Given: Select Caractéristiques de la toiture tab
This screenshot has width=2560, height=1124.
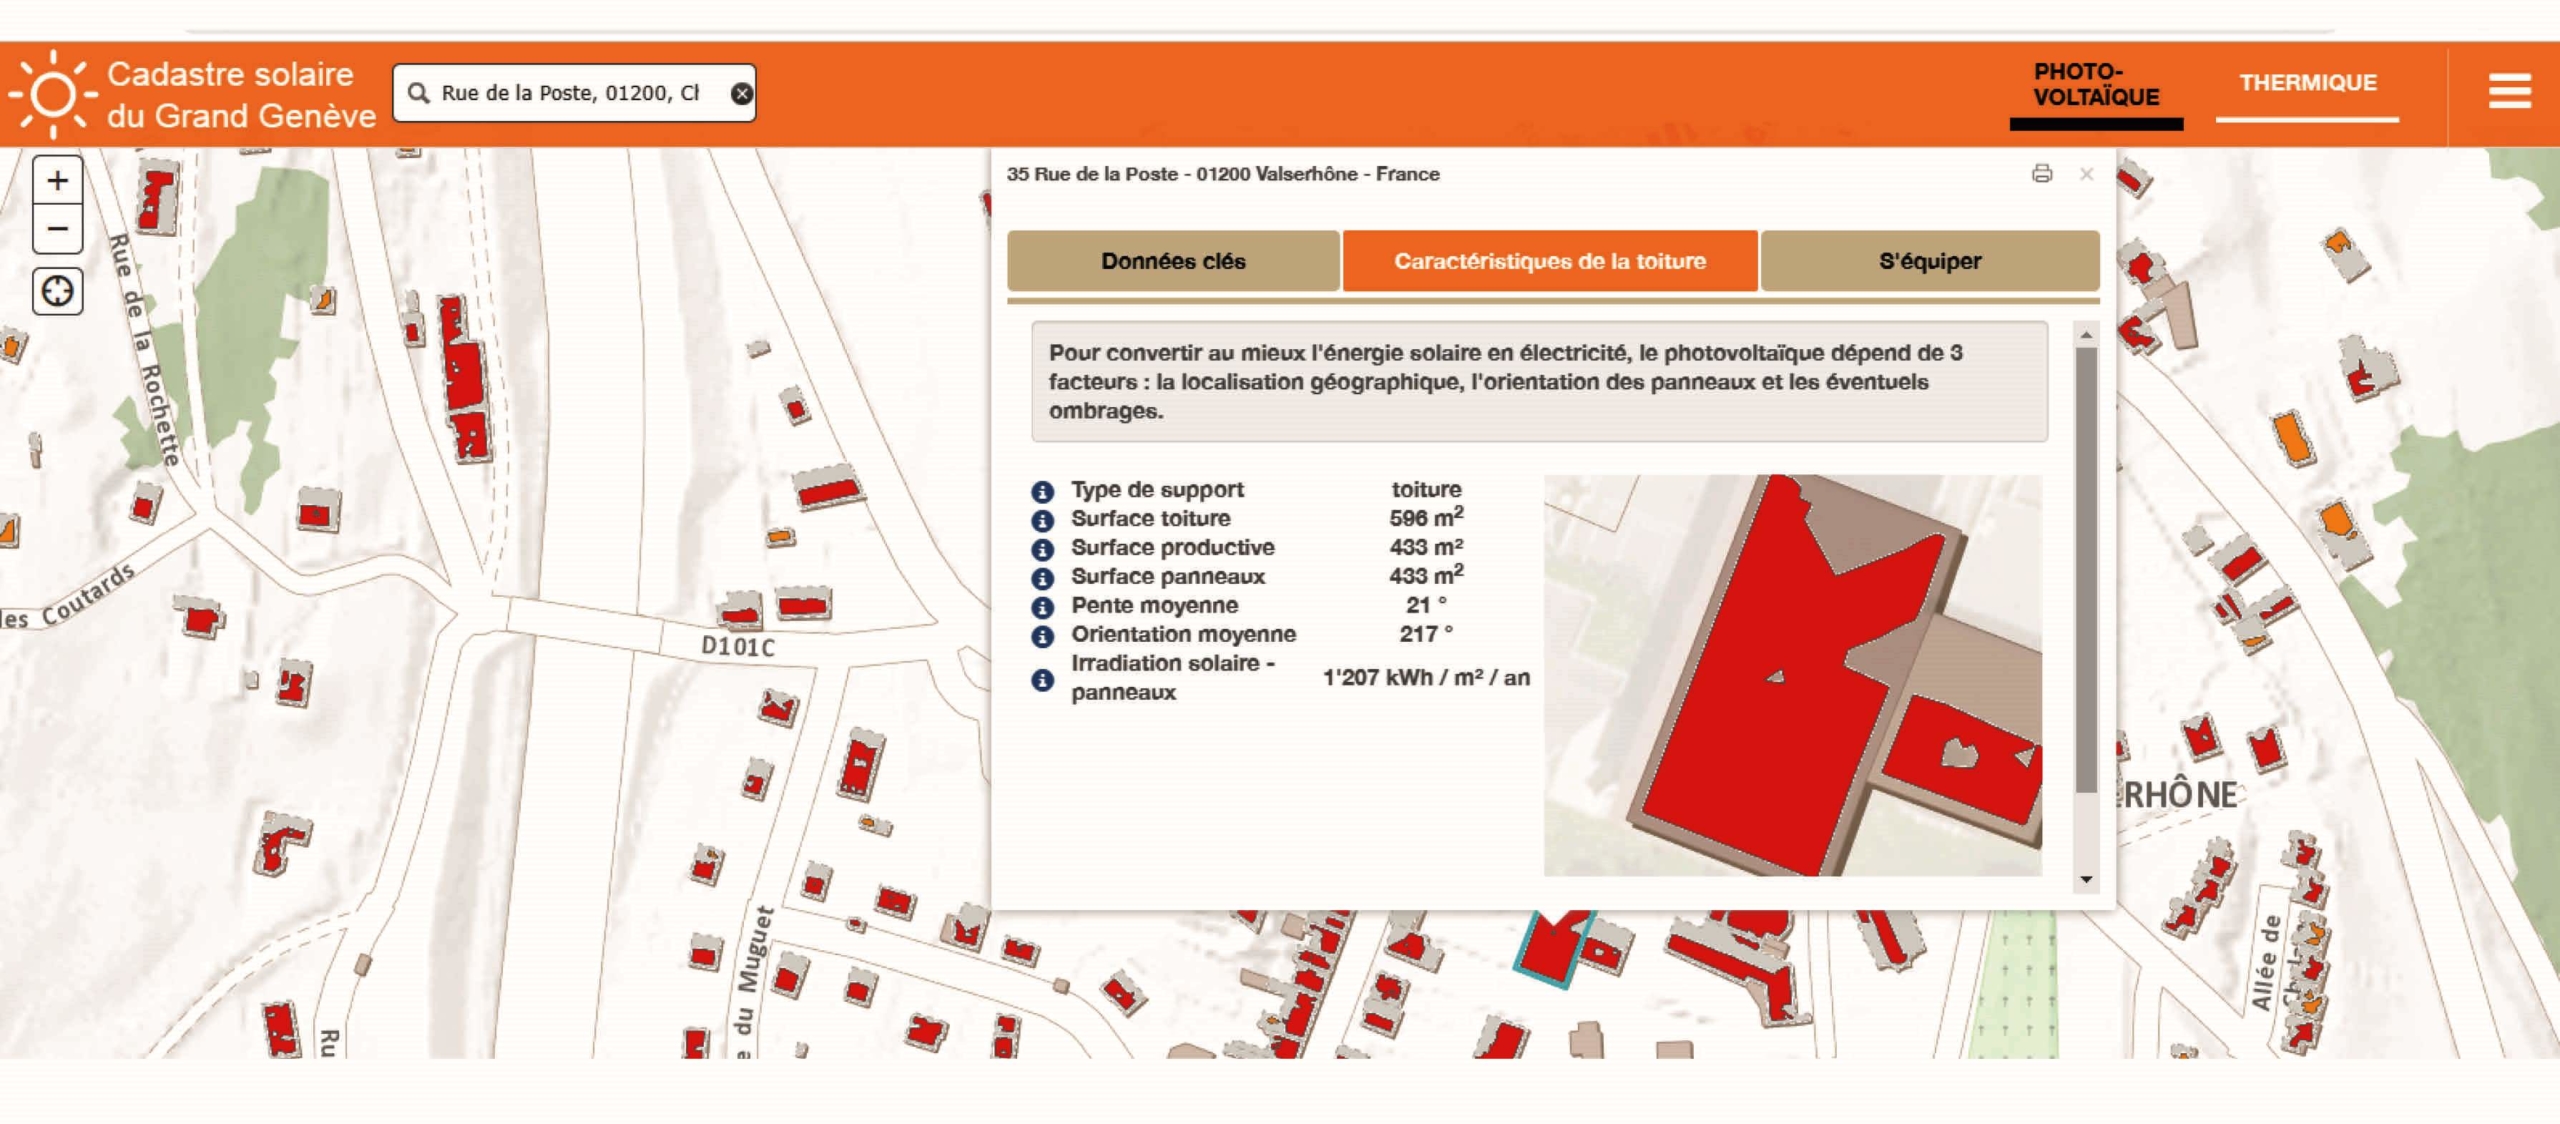Looking at the screenshot, I should tap(1550, 261).
